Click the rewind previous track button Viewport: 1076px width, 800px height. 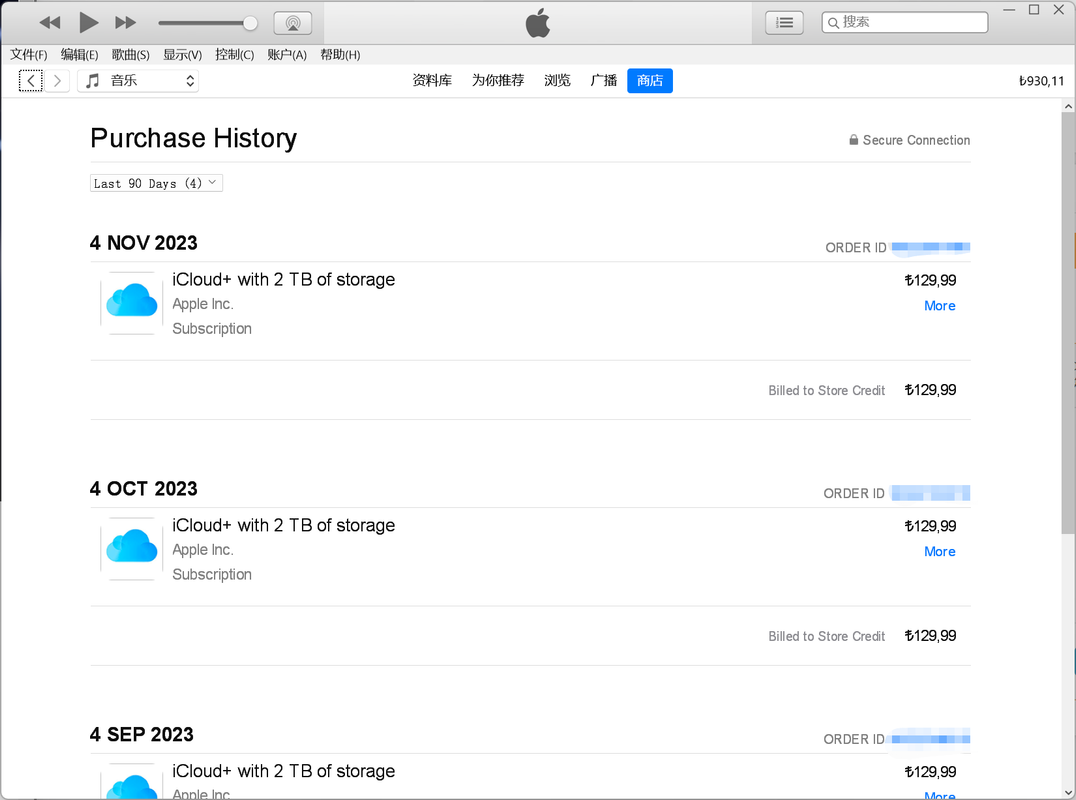coord(49,23)
